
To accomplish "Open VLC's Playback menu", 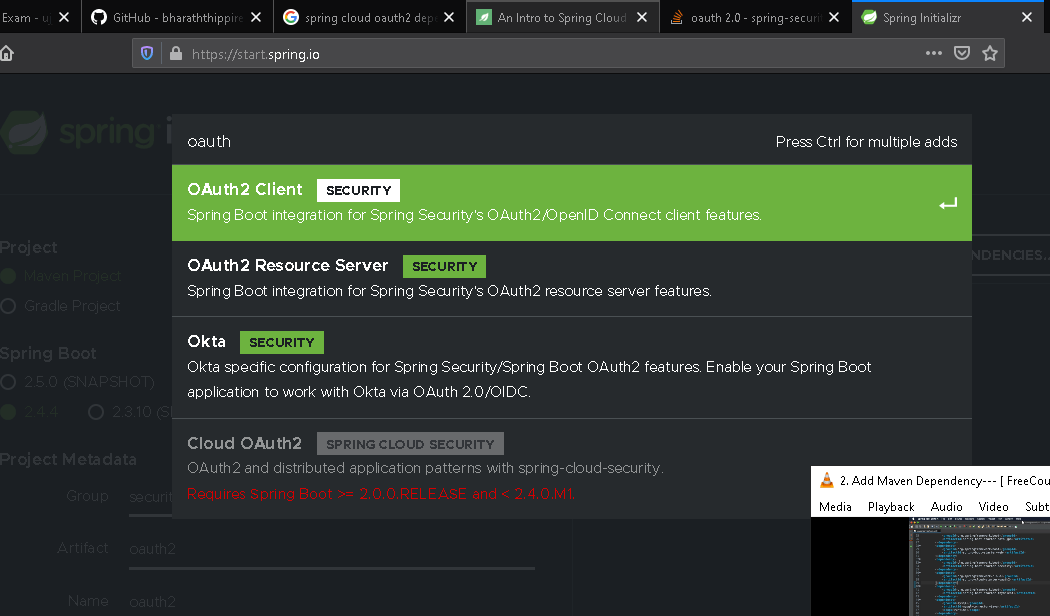I will coord(890,506).
